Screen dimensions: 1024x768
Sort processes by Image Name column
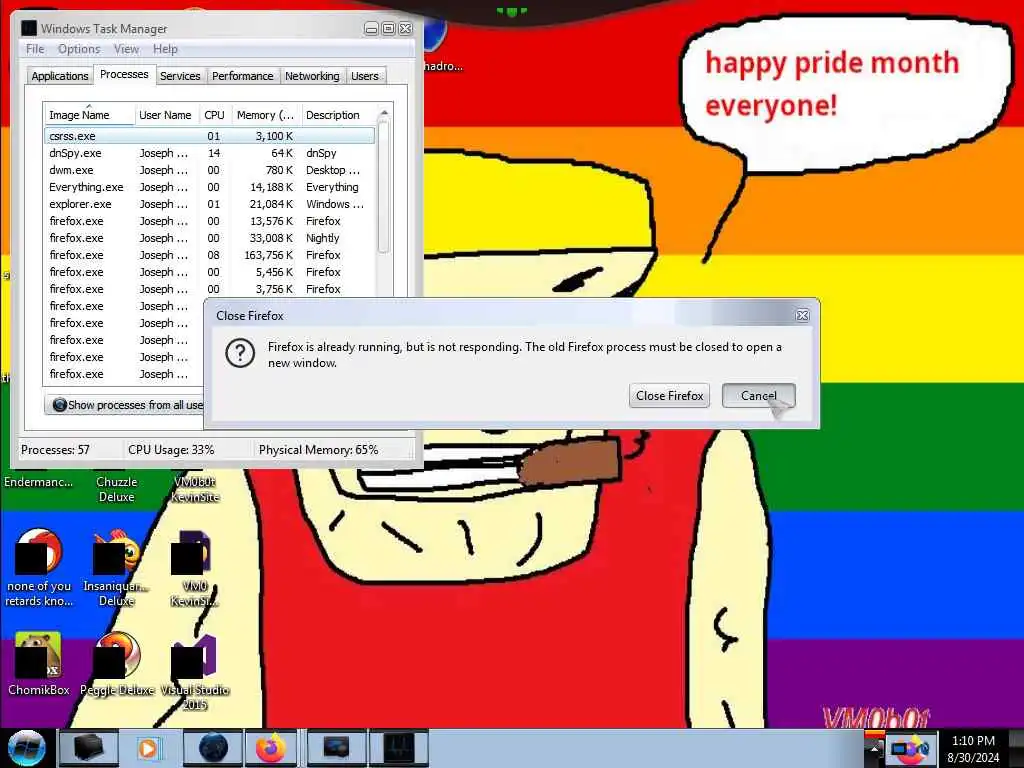(x=89, y=115)
